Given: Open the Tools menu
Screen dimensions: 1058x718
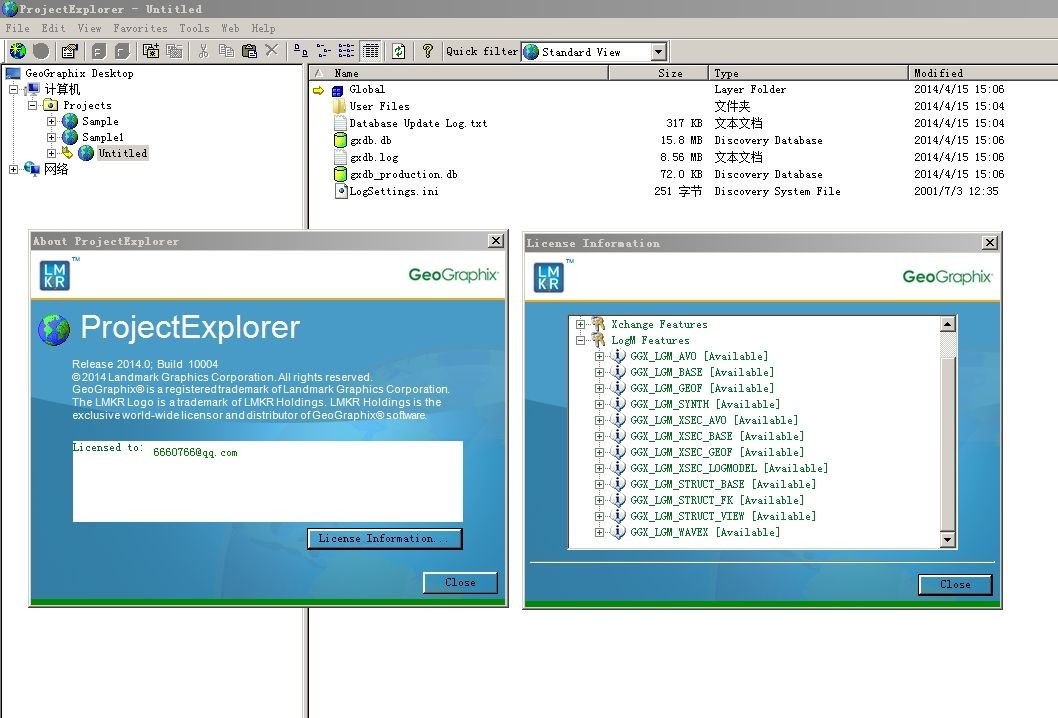Looking at the screenshot, I should click(194, 28).
